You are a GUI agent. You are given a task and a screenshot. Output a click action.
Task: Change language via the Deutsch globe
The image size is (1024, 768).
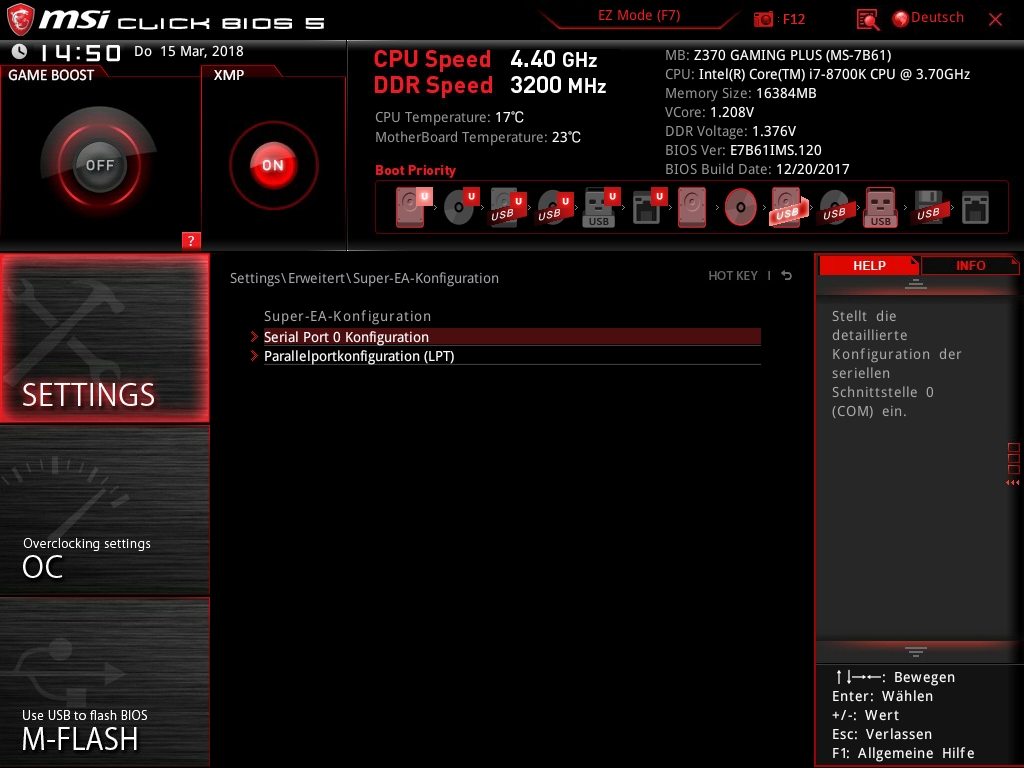(929, 18)
